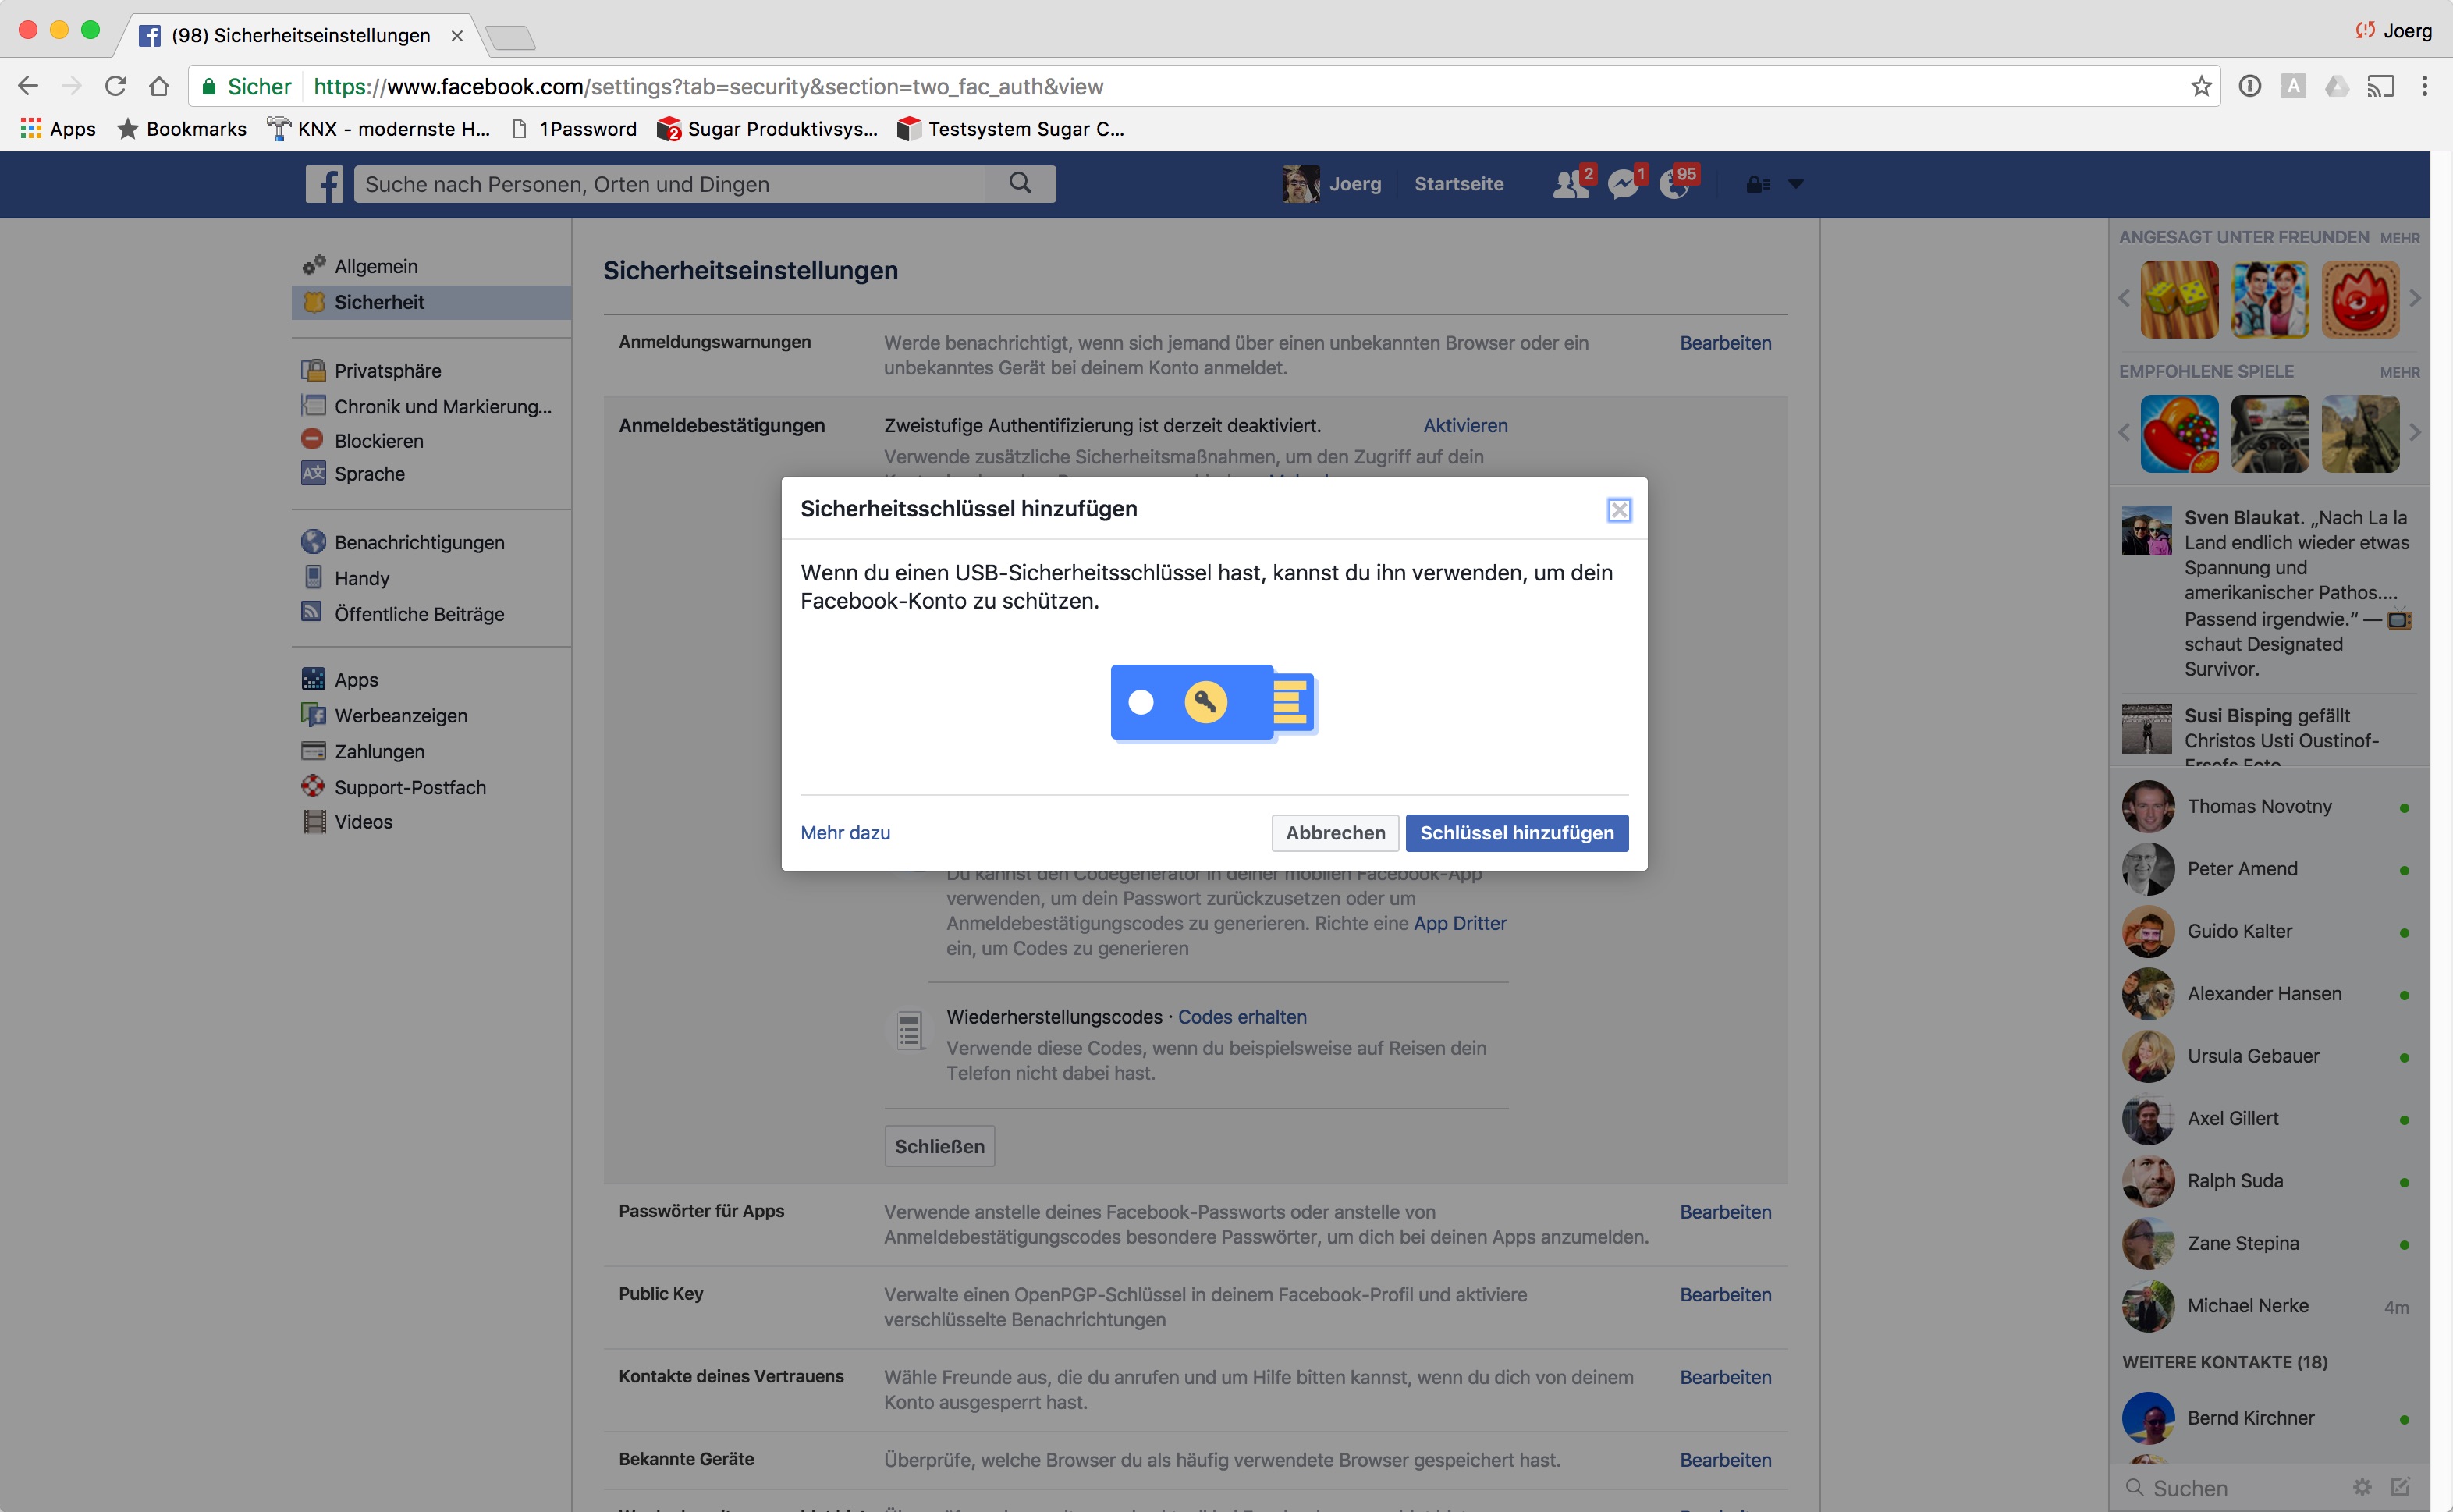Open the Messenger messages icon
2453x1512 pixels.
tap(1622, 184)
